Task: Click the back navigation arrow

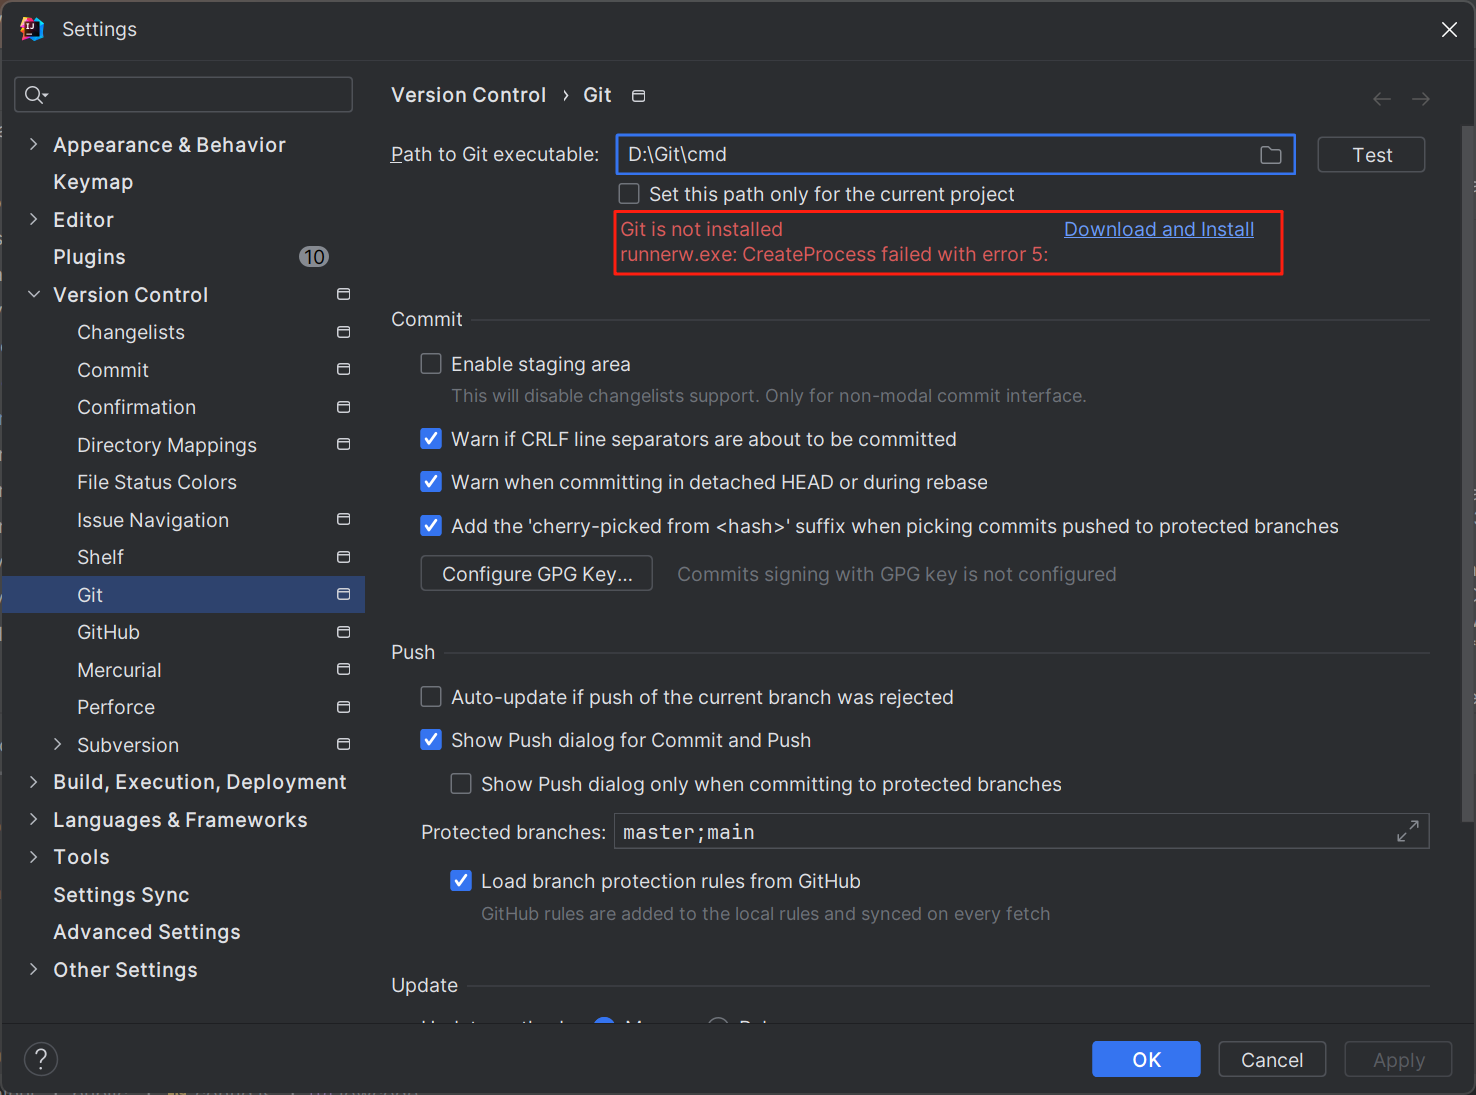Action: [x=1382, y=99]
